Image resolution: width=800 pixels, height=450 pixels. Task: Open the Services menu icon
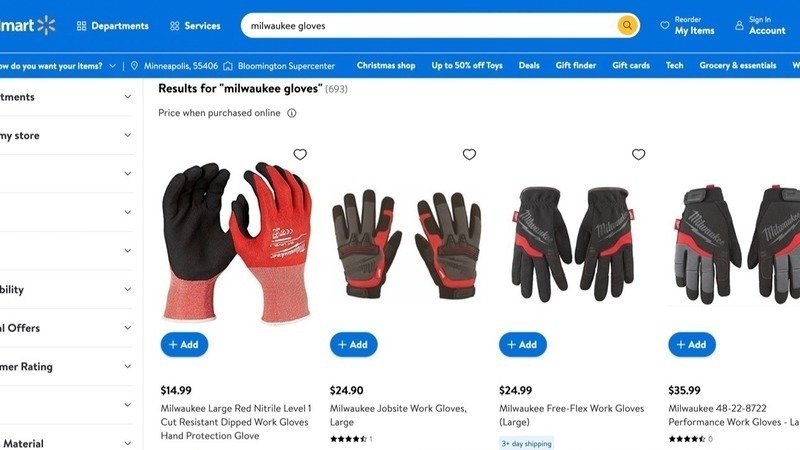[174, 26]
